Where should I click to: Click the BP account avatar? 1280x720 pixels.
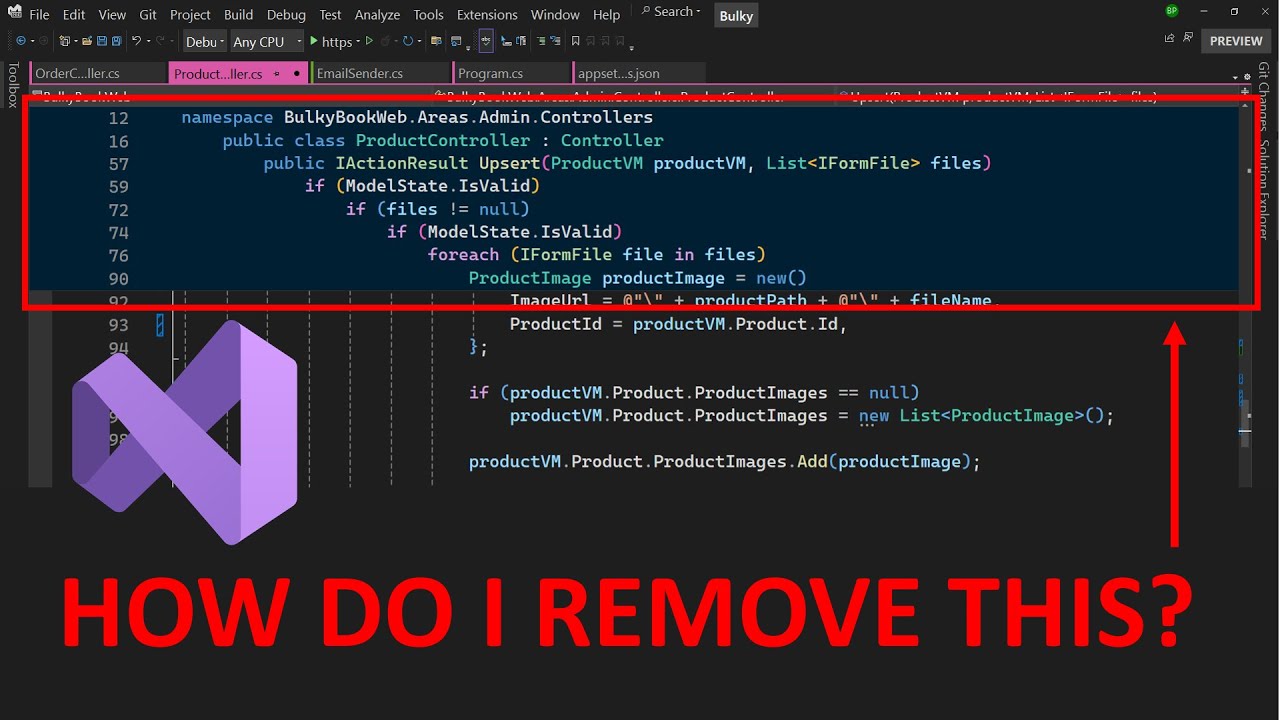[x=1172, y=11]
